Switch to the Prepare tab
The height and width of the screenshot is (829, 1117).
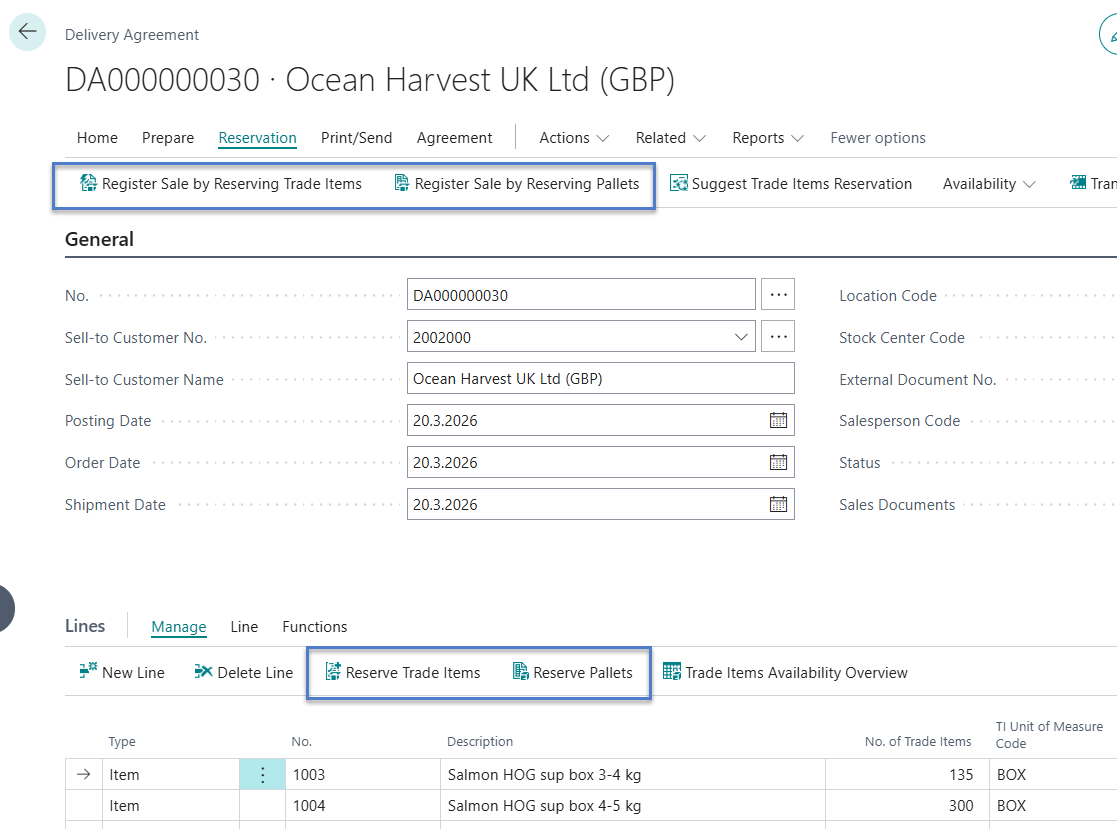click(168, 138)
